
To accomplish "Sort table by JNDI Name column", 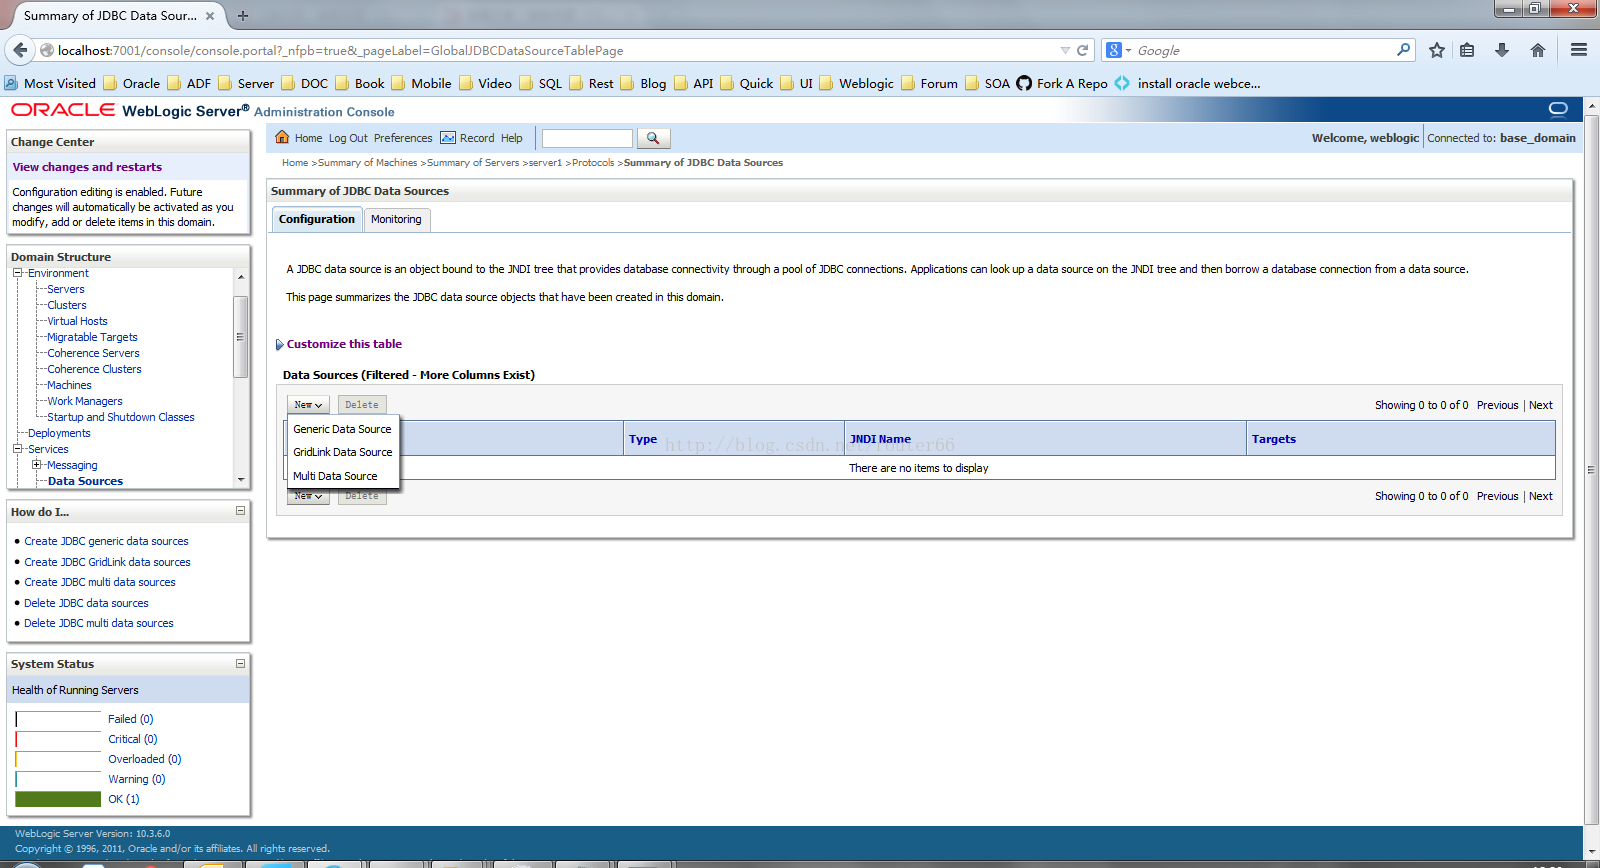I will pyautogui.click(x=880, y=439).
